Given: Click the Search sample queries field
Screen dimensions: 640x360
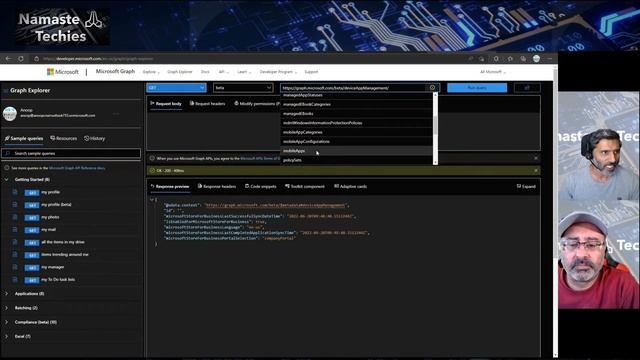Looking at the screenshot, I should click(71, 153).
